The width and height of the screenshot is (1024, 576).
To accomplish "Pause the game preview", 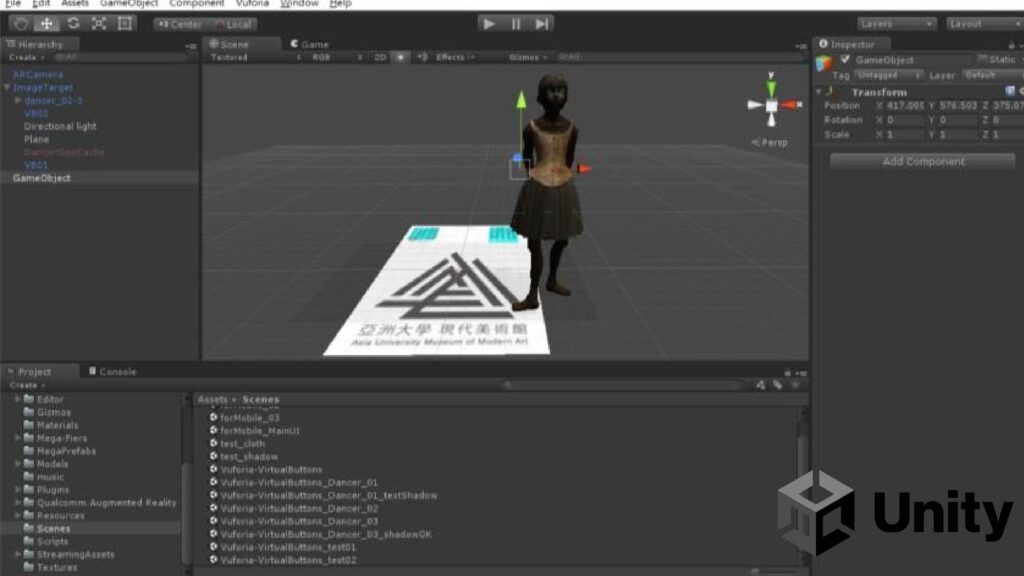I will coord(516,24).
